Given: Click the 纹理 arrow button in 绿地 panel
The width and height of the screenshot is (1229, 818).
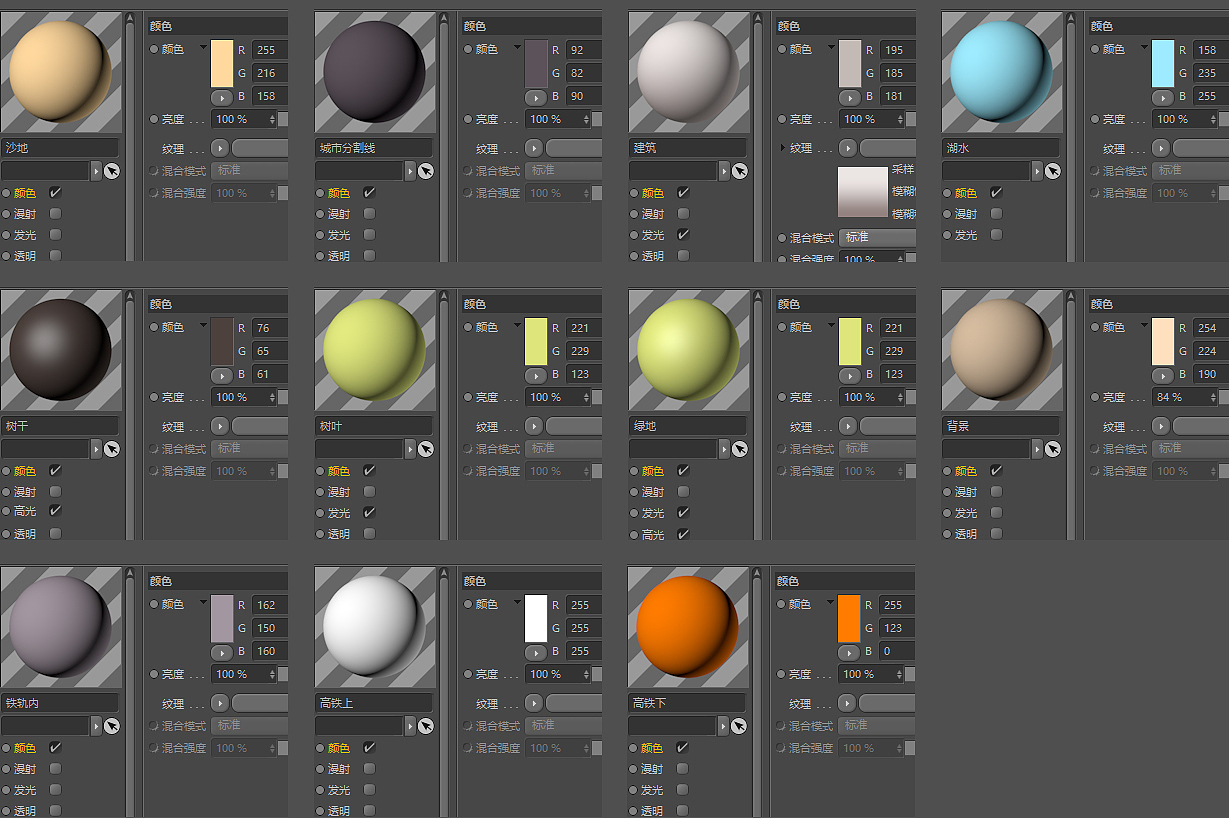Looking at the screenshot, I should point(848,426).
